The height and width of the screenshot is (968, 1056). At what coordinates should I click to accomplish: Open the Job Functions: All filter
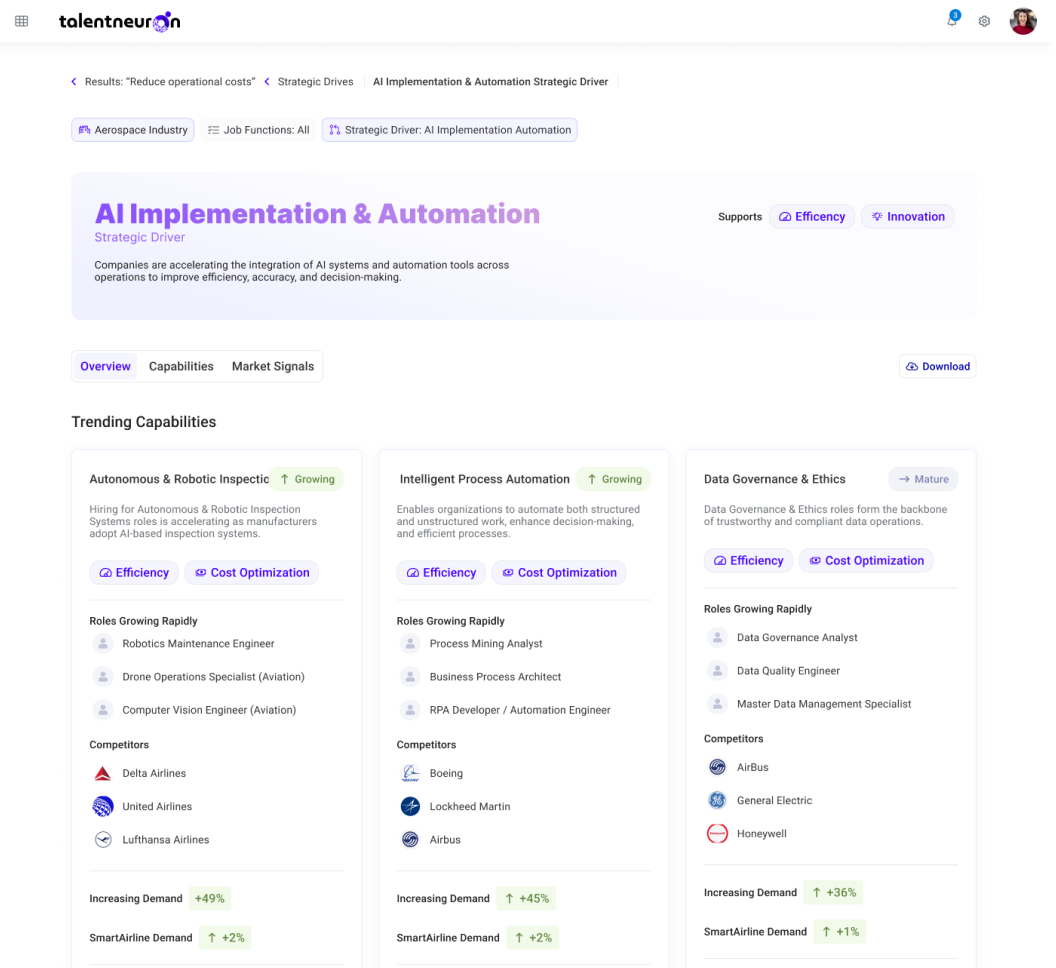pyautogui.click(x=258, y=130)
